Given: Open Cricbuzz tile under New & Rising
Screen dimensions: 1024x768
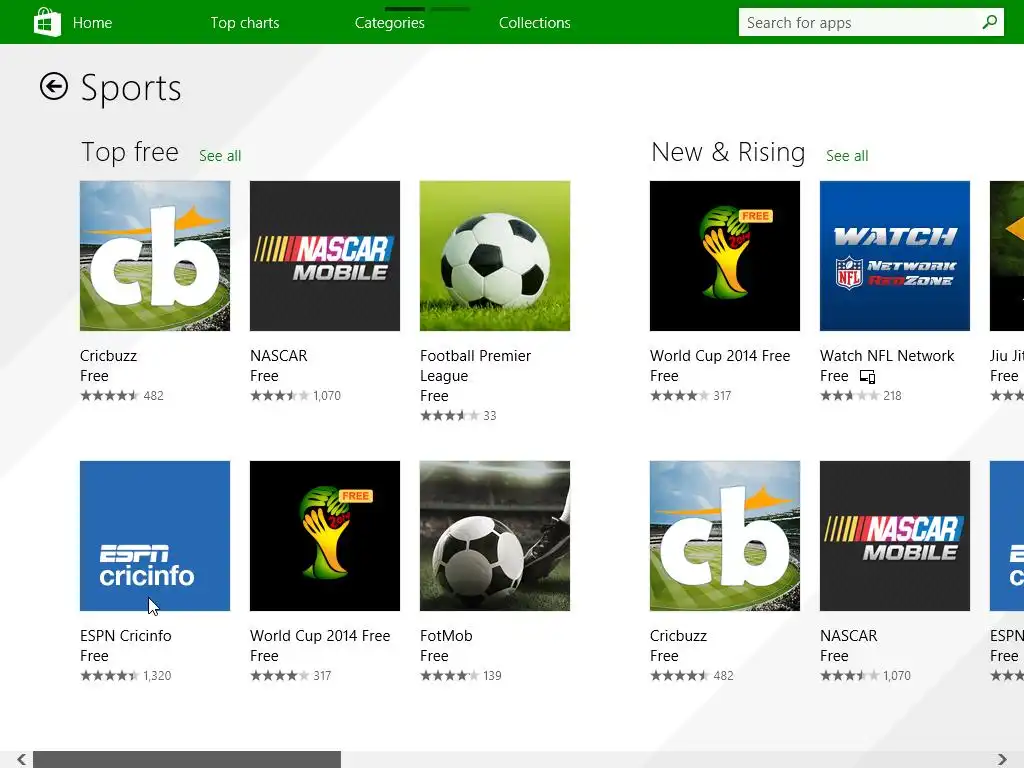Looking at the screenshot, I should point(725,536).
